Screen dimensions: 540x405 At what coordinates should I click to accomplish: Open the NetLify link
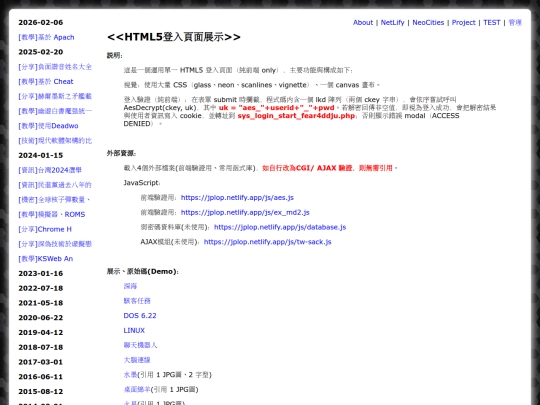pyautogui.click(x=392, y=22)
